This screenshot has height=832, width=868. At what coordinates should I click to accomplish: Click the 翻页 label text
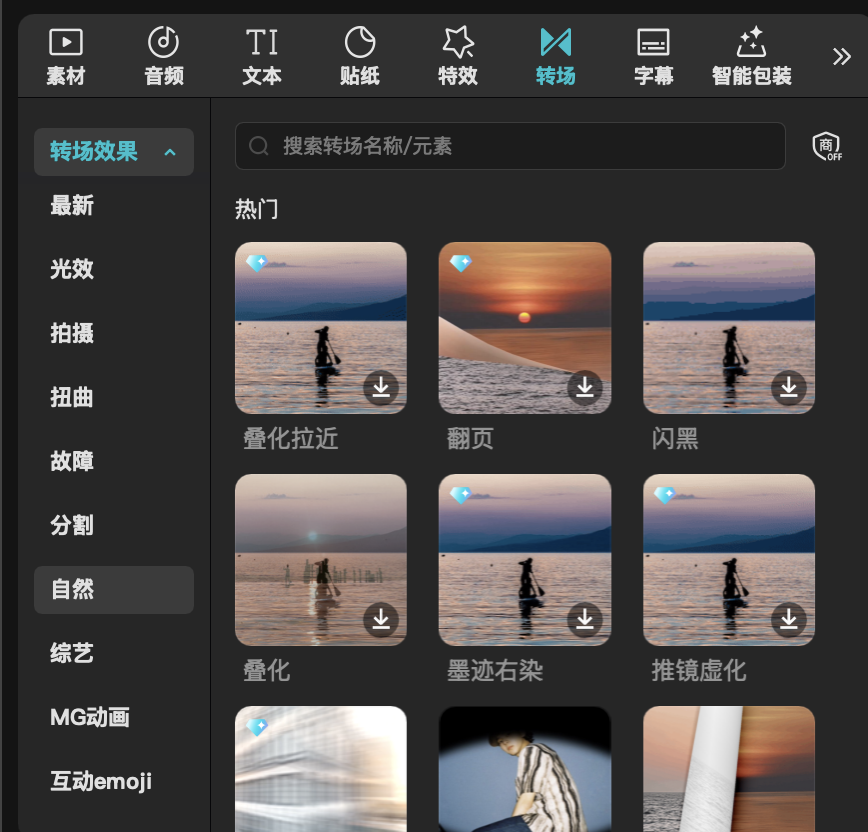[471, 438]
